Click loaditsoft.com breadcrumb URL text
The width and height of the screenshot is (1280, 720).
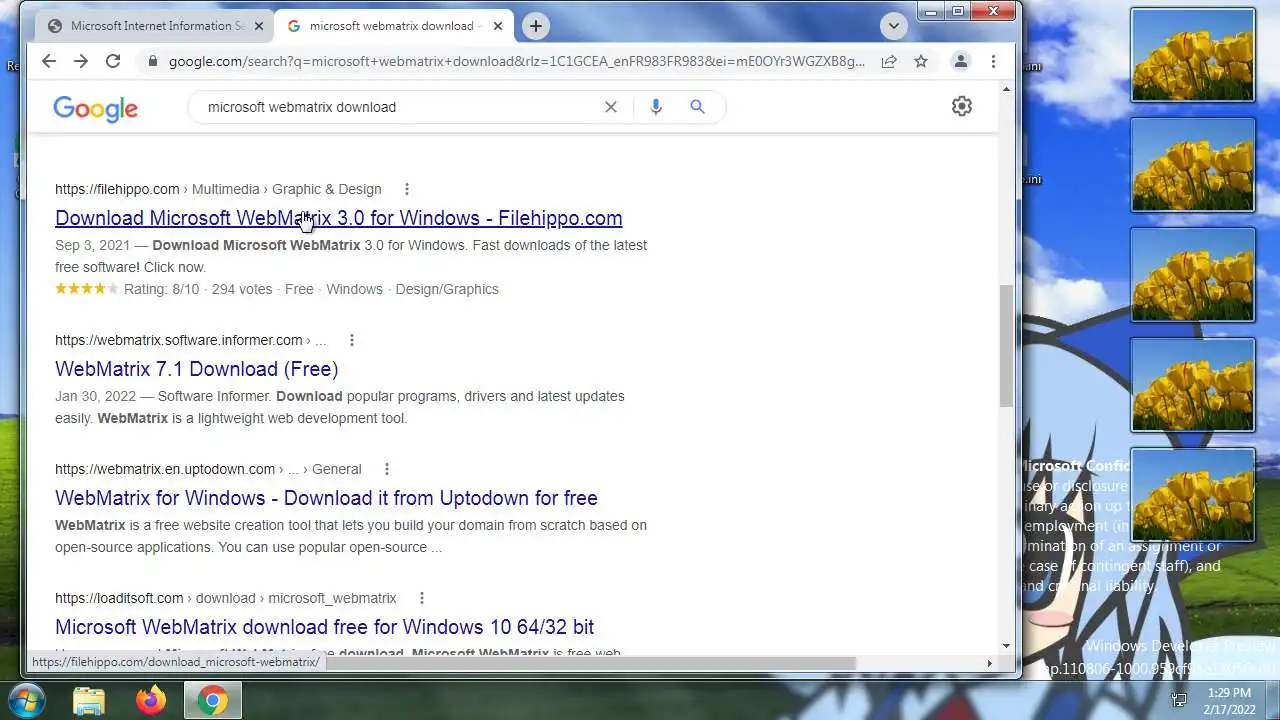(226, 598)
